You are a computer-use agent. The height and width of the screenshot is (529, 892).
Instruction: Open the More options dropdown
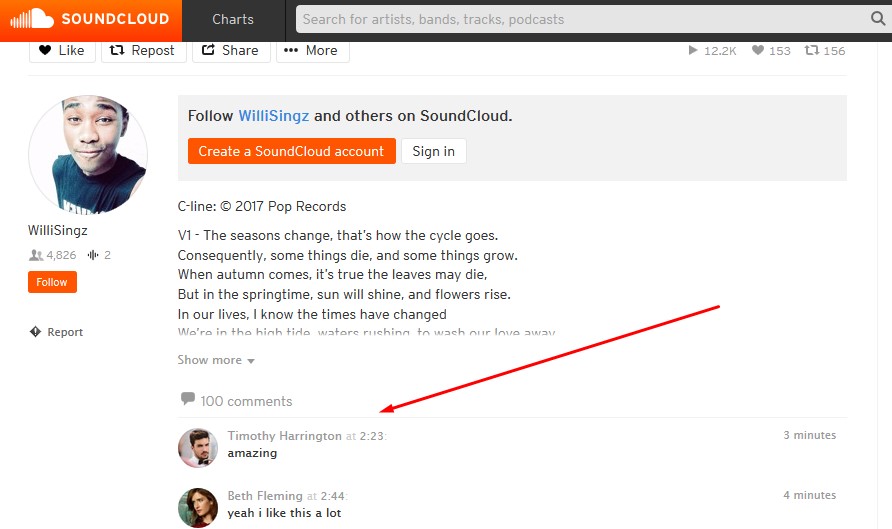pos(312,50)
